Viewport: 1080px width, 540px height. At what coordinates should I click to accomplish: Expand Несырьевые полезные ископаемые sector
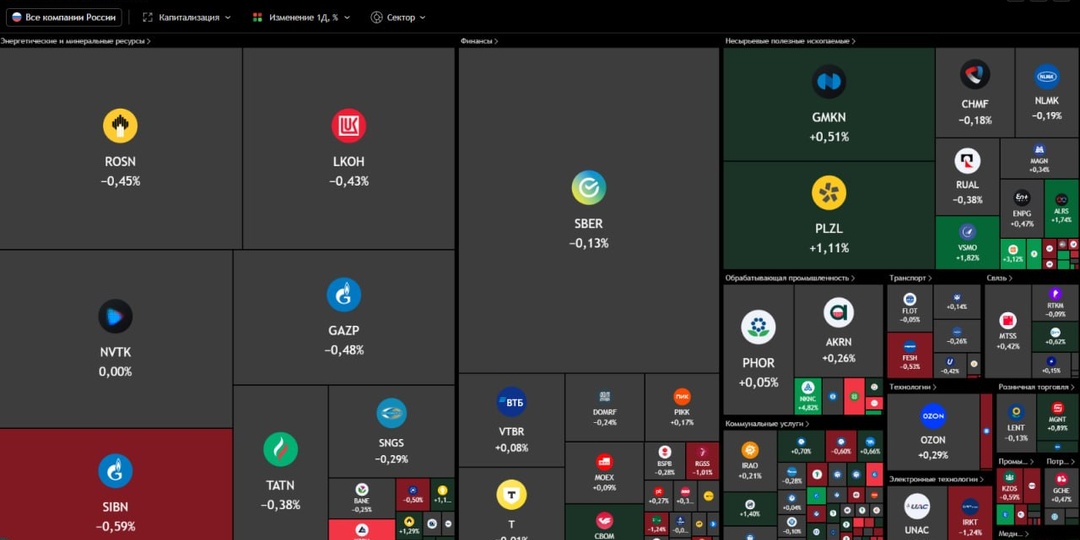790,41
